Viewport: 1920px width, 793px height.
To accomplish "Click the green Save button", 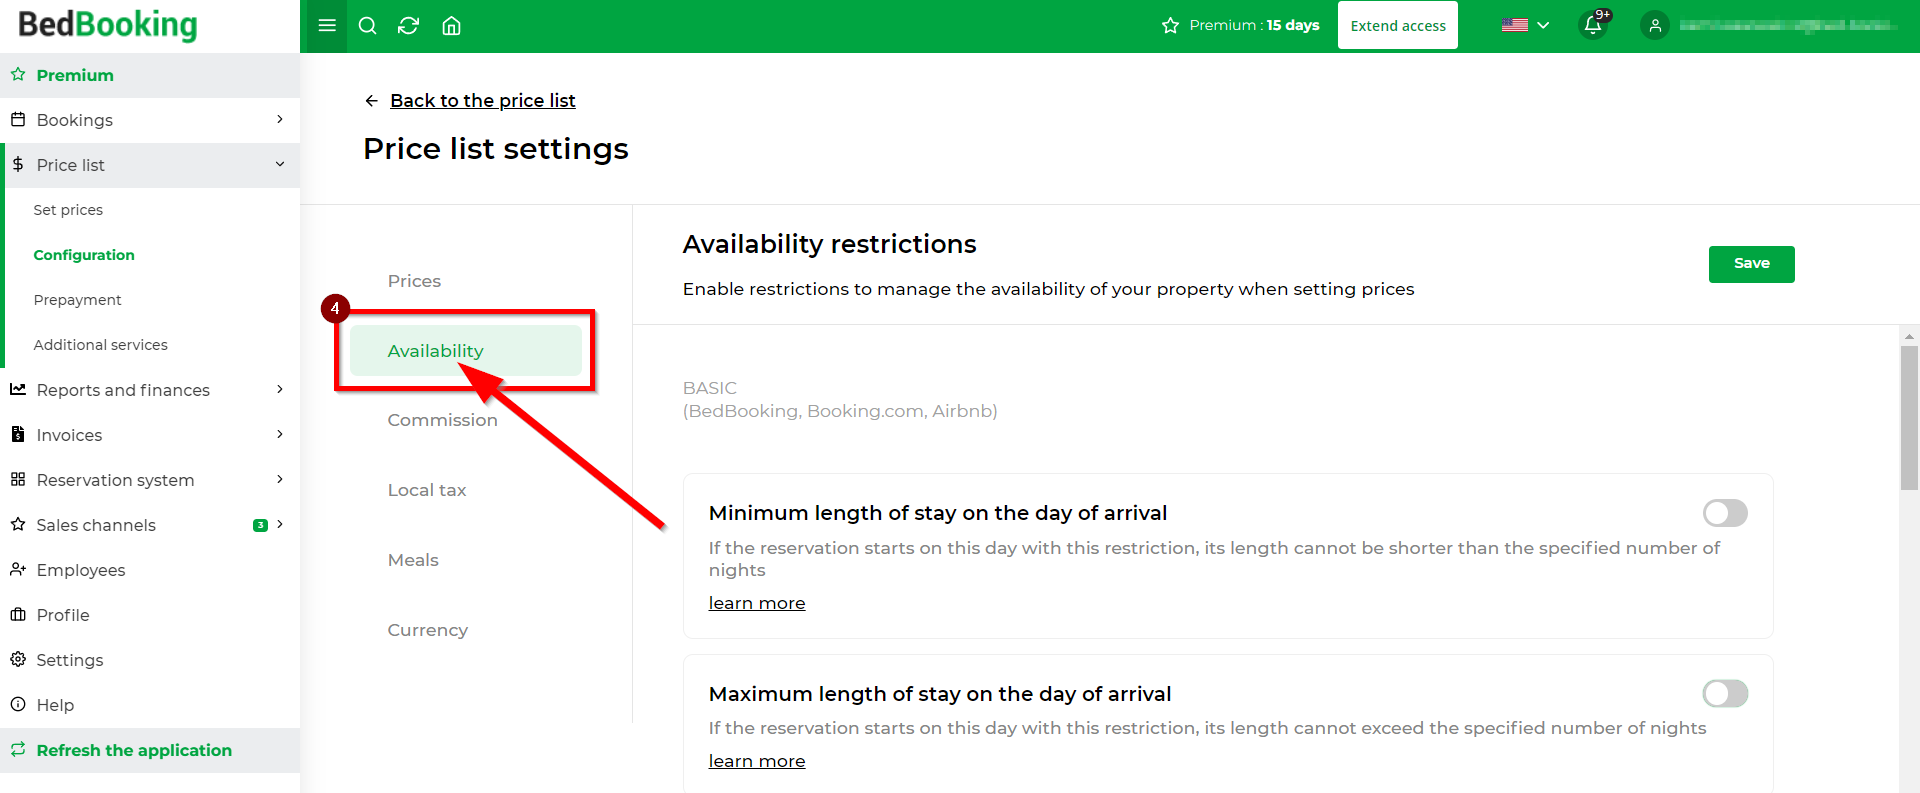I will point(1751,264).
